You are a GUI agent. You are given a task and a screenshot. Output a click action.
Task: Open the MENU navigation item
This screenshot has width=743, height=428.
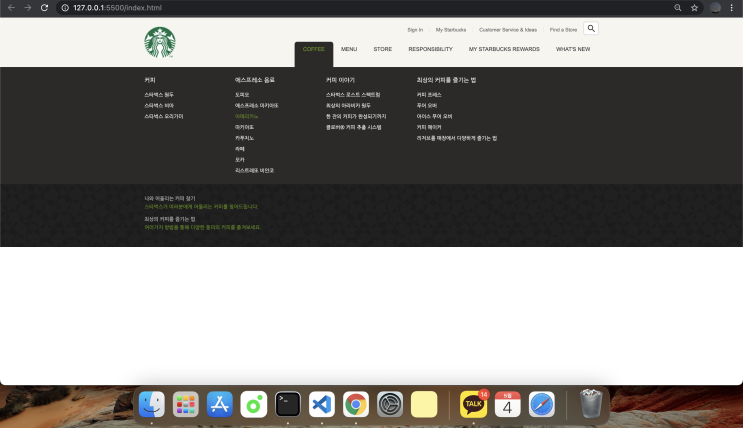click(x=349, y=49)
